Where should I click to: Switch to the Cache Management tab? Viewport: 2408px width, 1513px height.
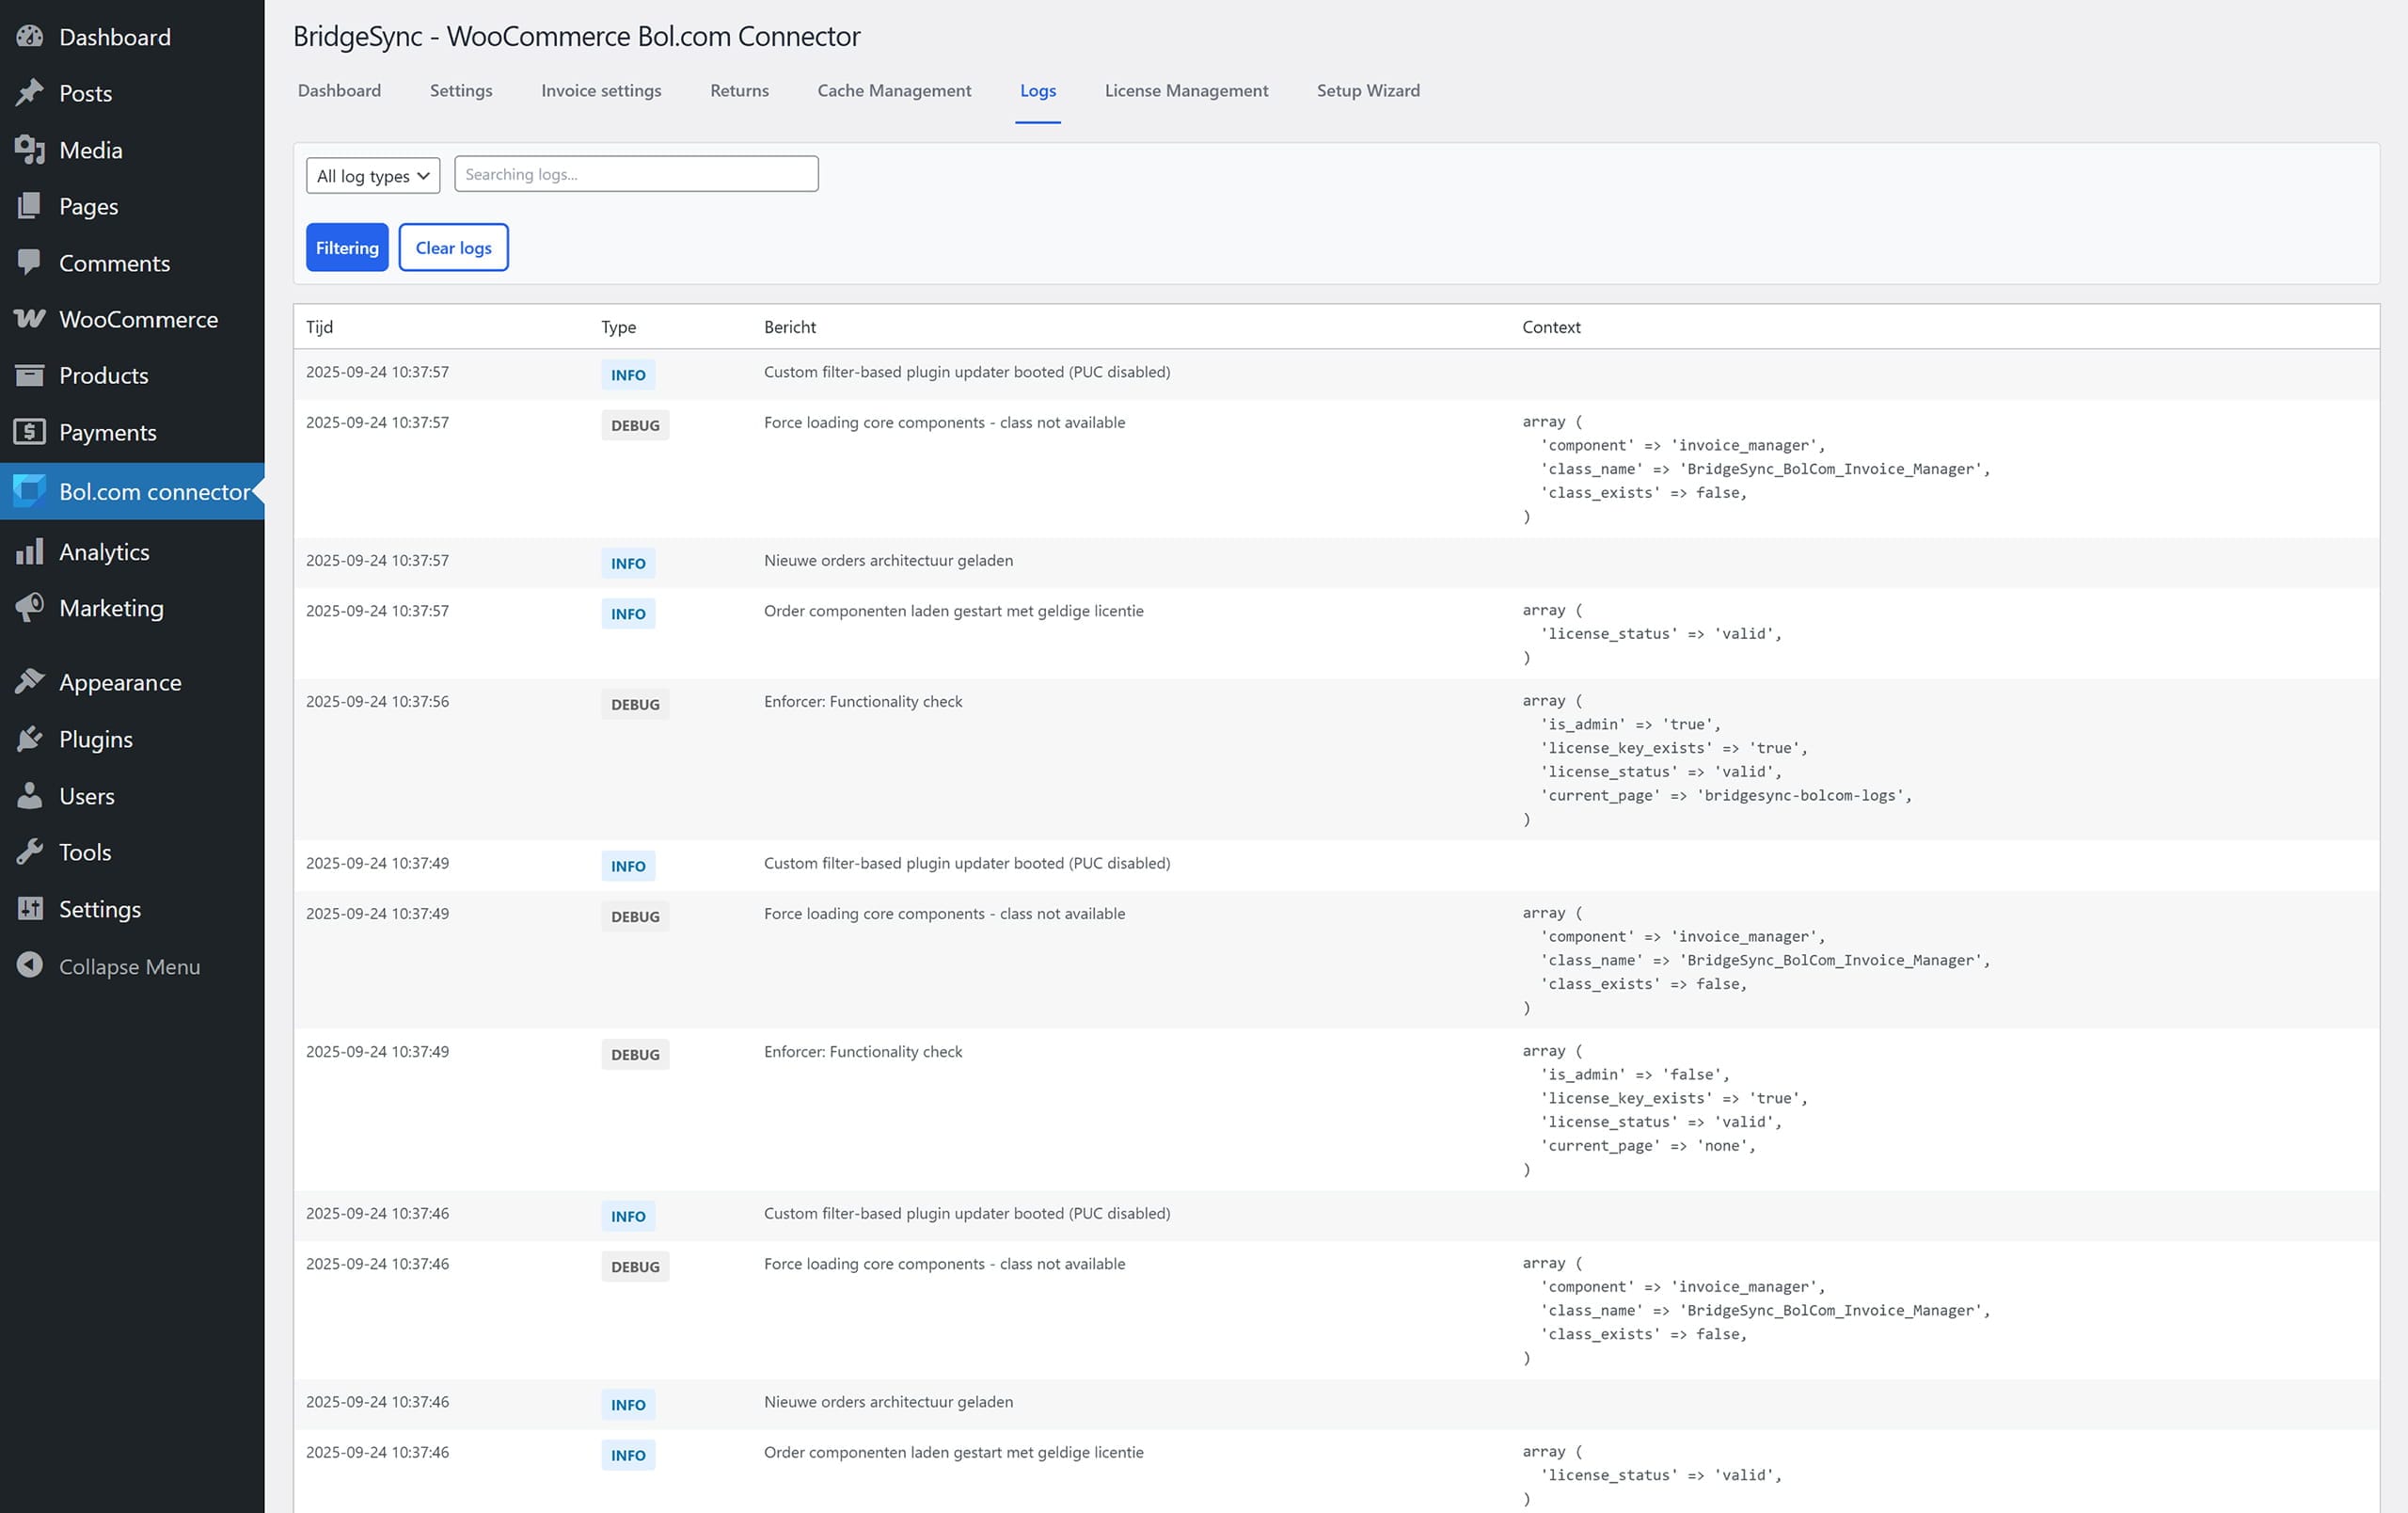893,90
